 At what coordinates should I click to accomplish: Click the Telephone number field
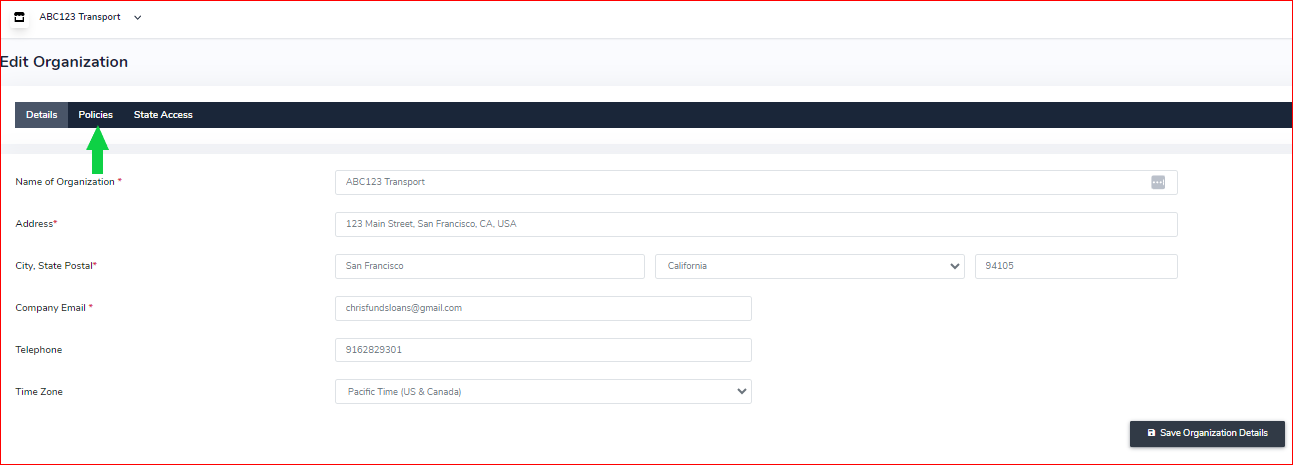(543, 350)
